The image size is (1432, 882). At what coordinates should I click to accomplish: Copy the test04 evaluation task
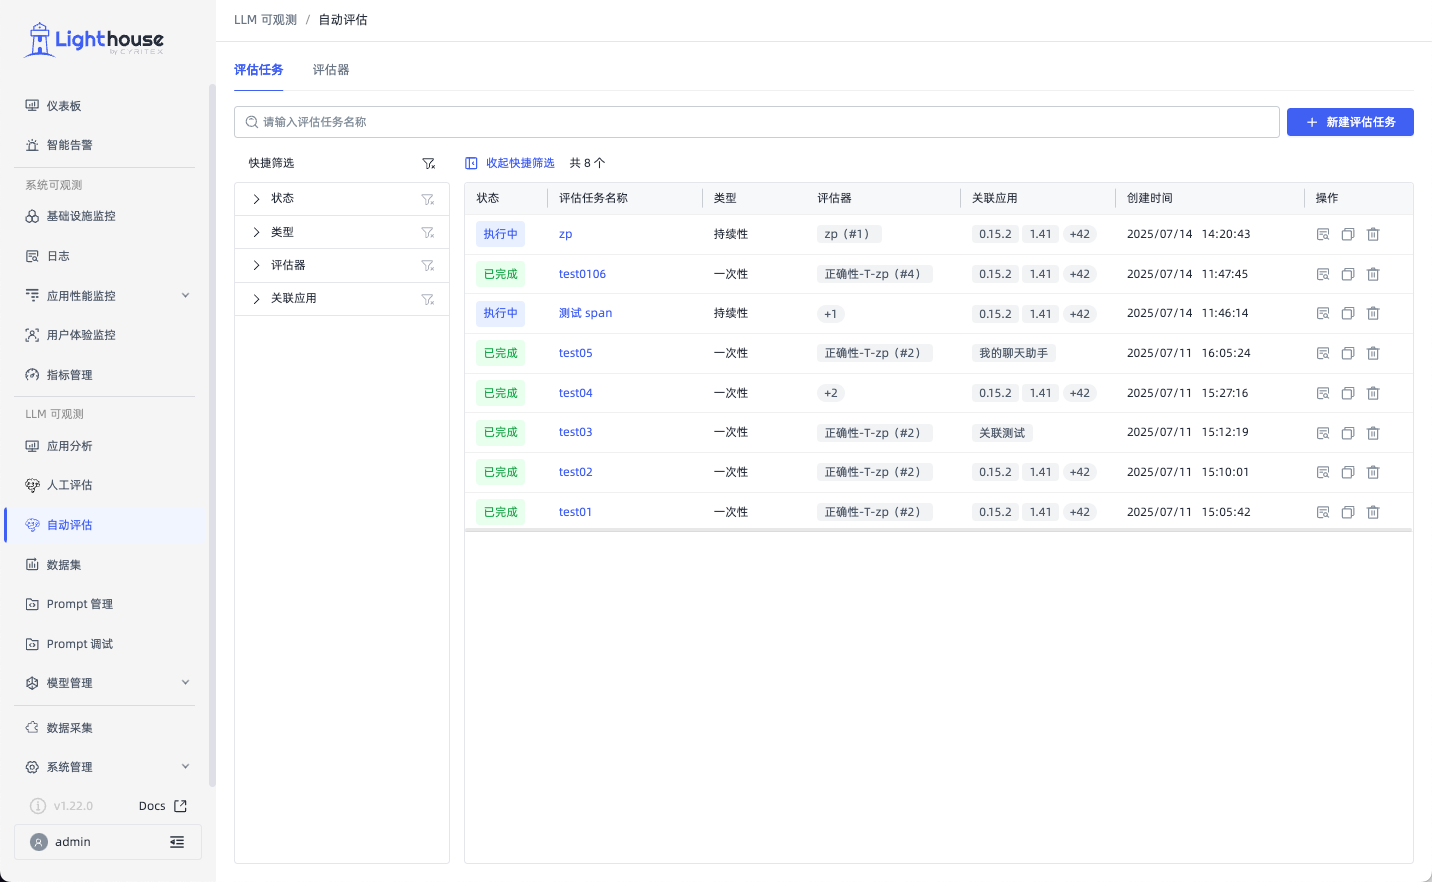point(1348,393)
